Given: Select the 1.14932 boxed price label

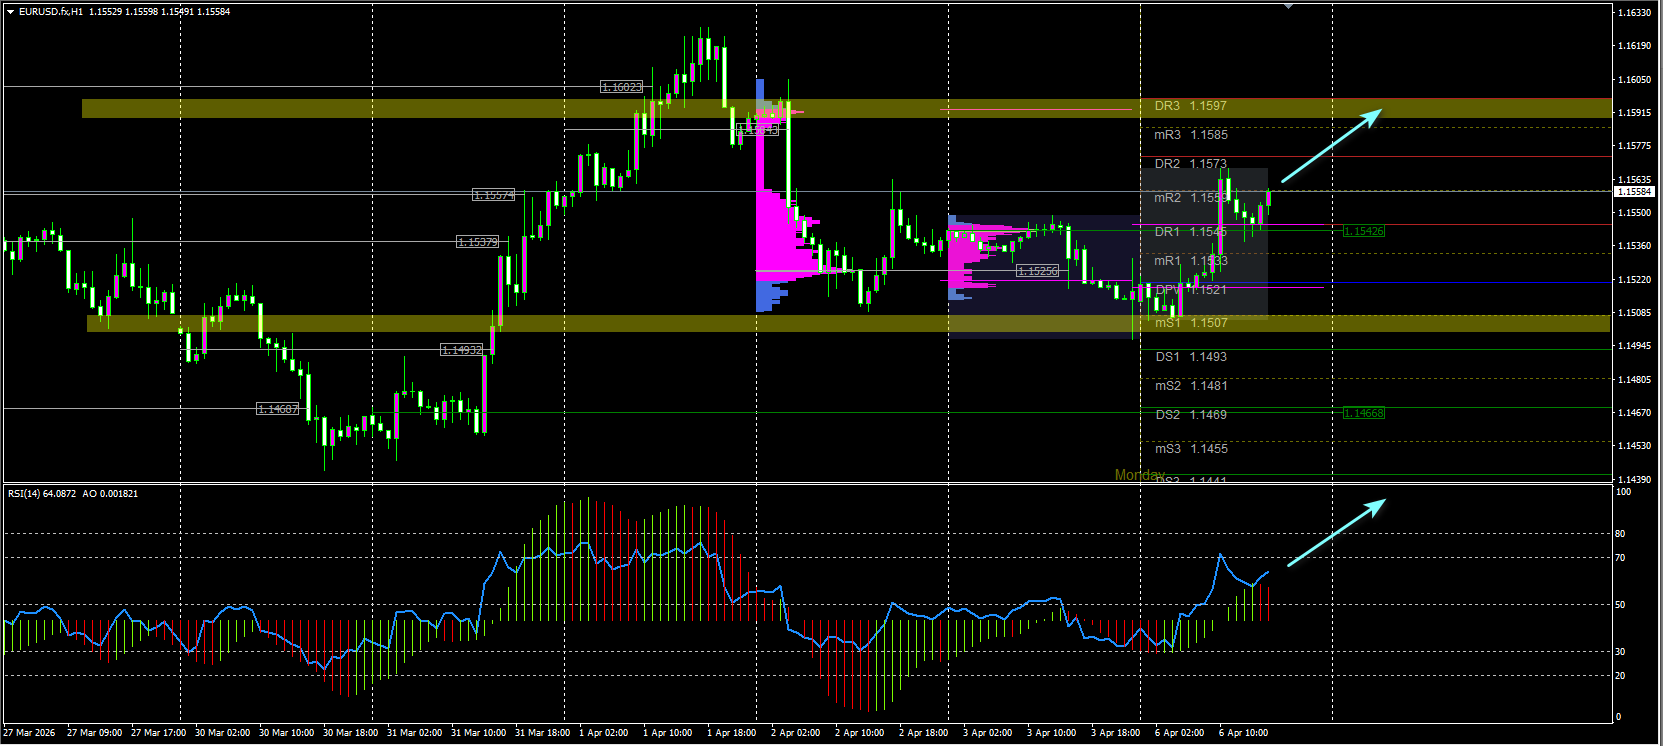Looking at the screenshot, I should [x=462, y=350].
